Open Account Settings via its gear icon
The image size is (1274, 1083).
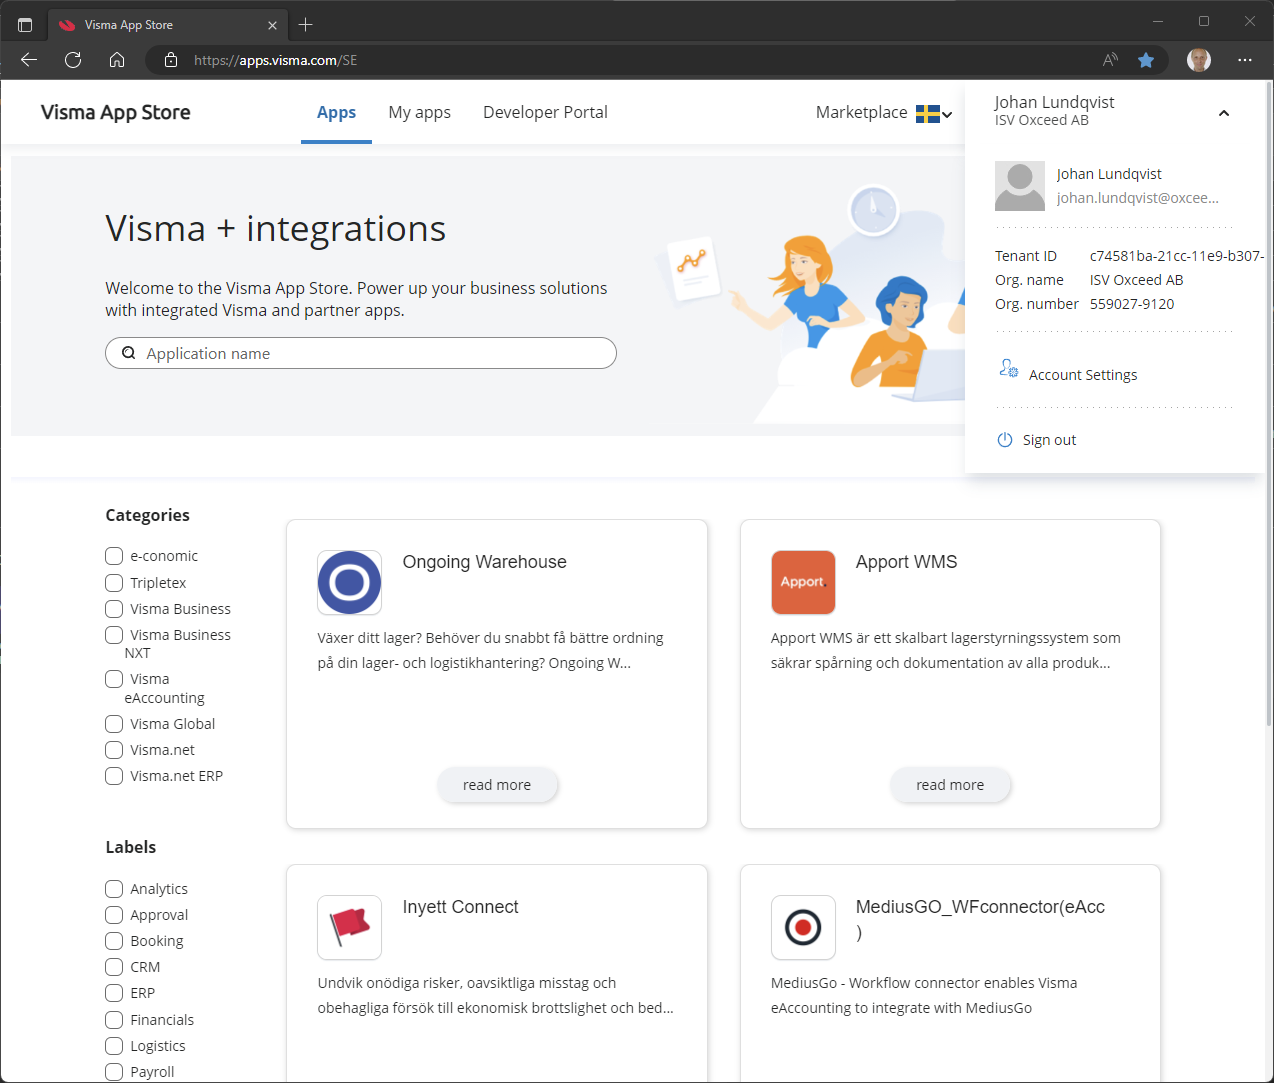(1008, 369)
